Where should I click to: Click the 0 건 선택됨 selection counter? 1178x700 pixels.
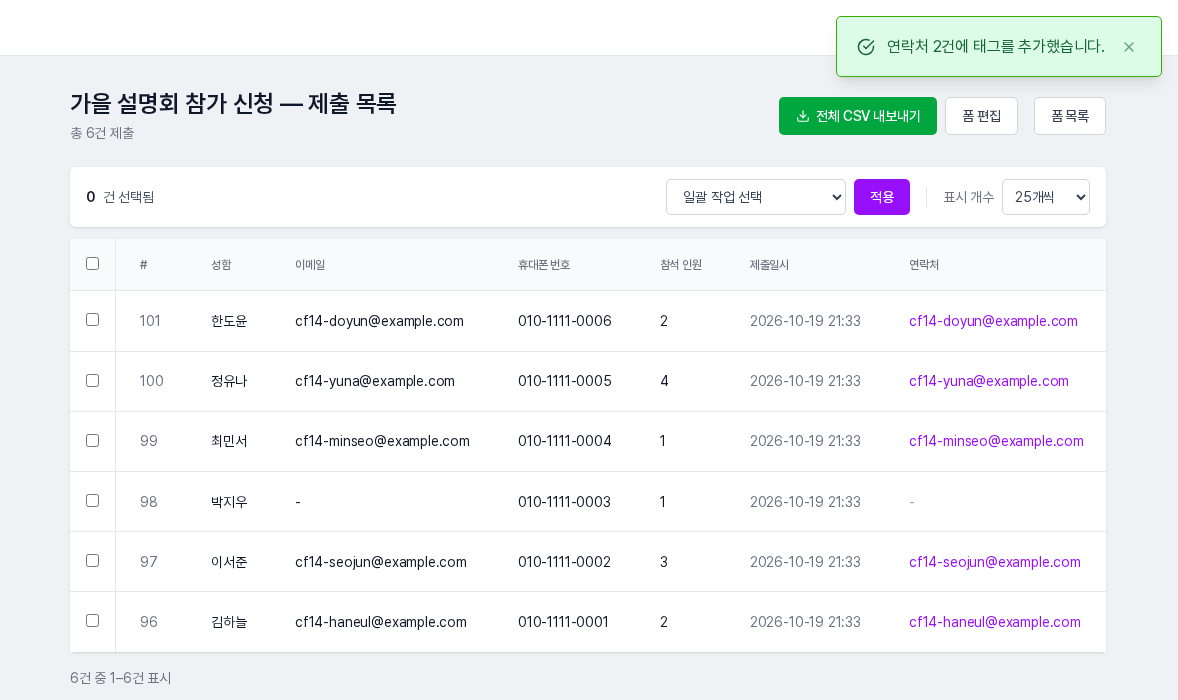pyautogui.click(x=120, y=197)
